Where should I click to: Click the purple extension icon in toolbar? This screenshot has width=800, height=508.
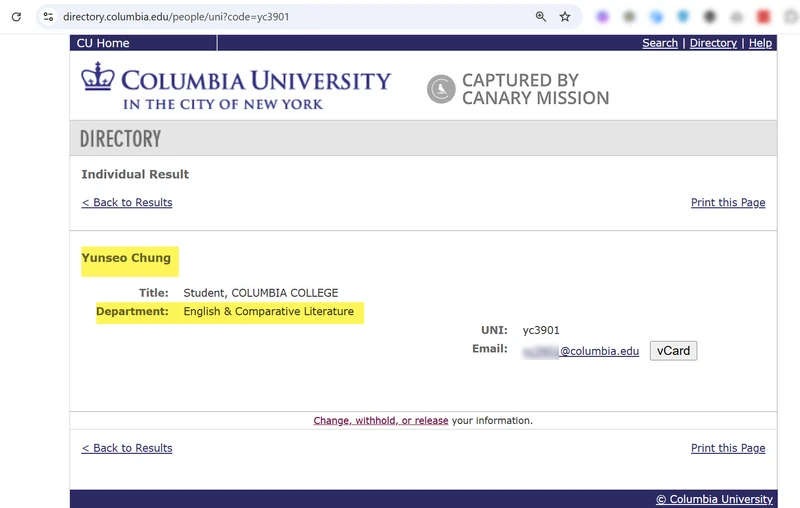pos(603,17)
